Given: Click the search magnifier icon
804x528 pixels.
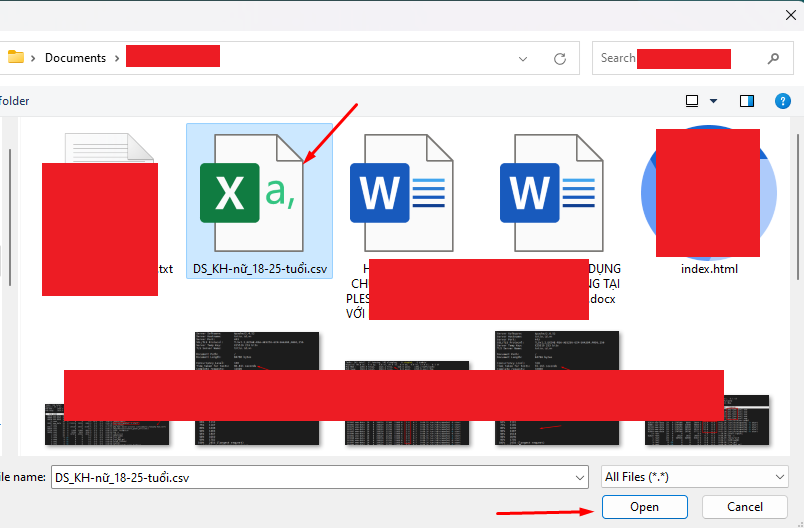Looking at the screenshot, I should tap(773, 58).
